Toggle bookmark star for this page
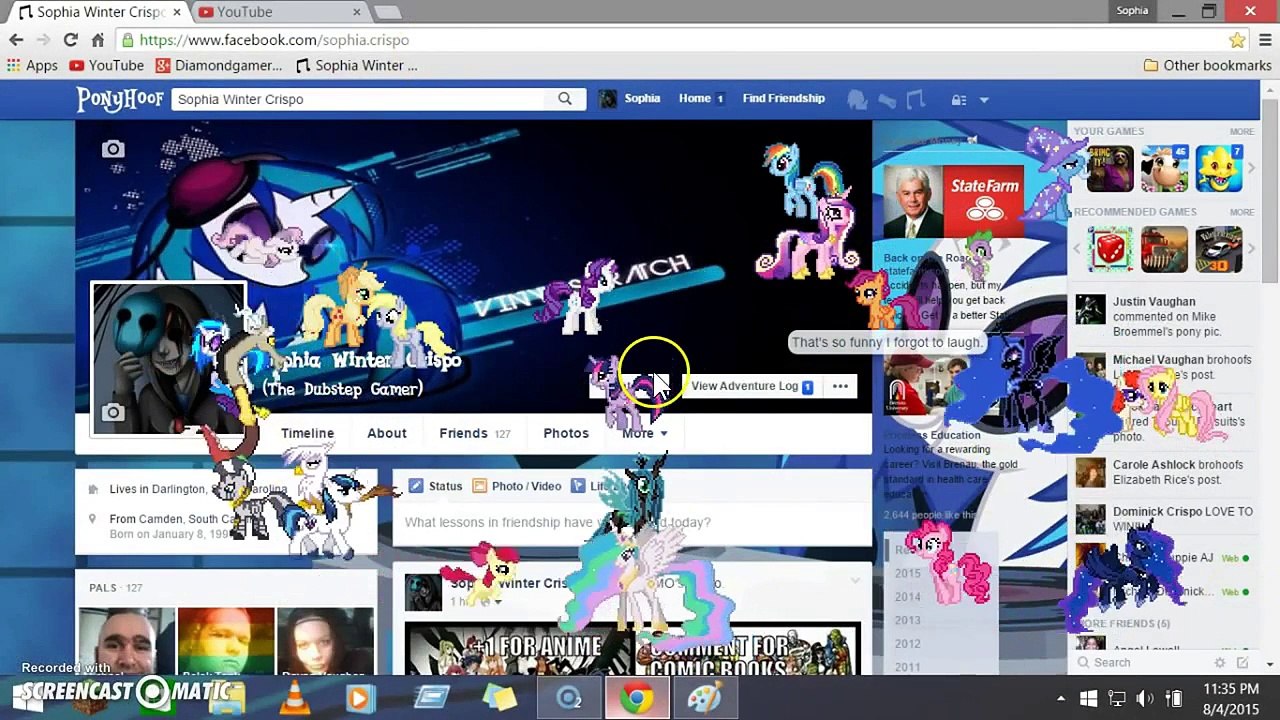 pos(1237,40)
